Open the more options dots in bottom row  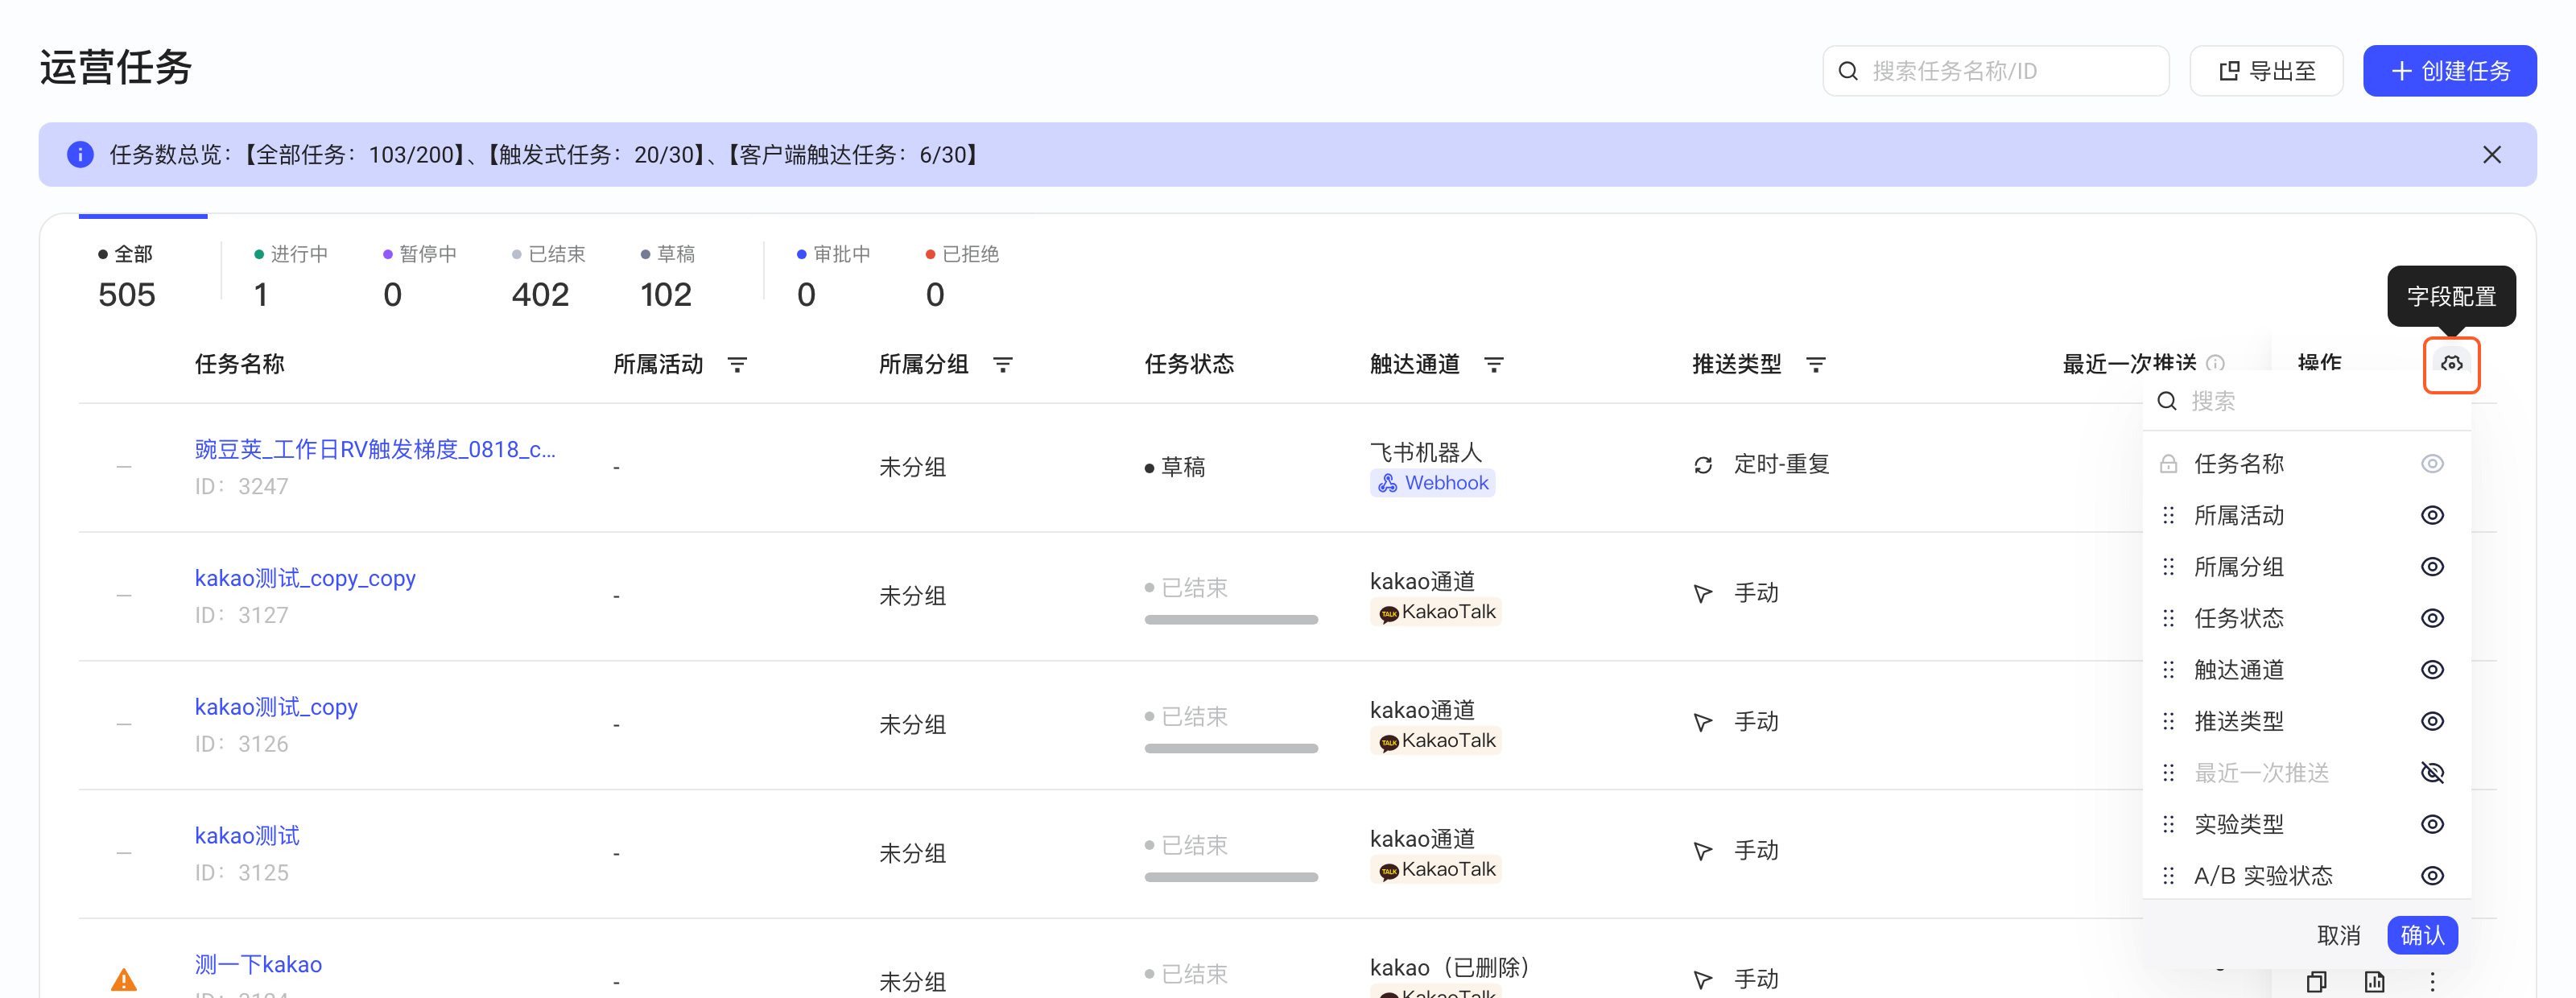tap(2433, 981)
